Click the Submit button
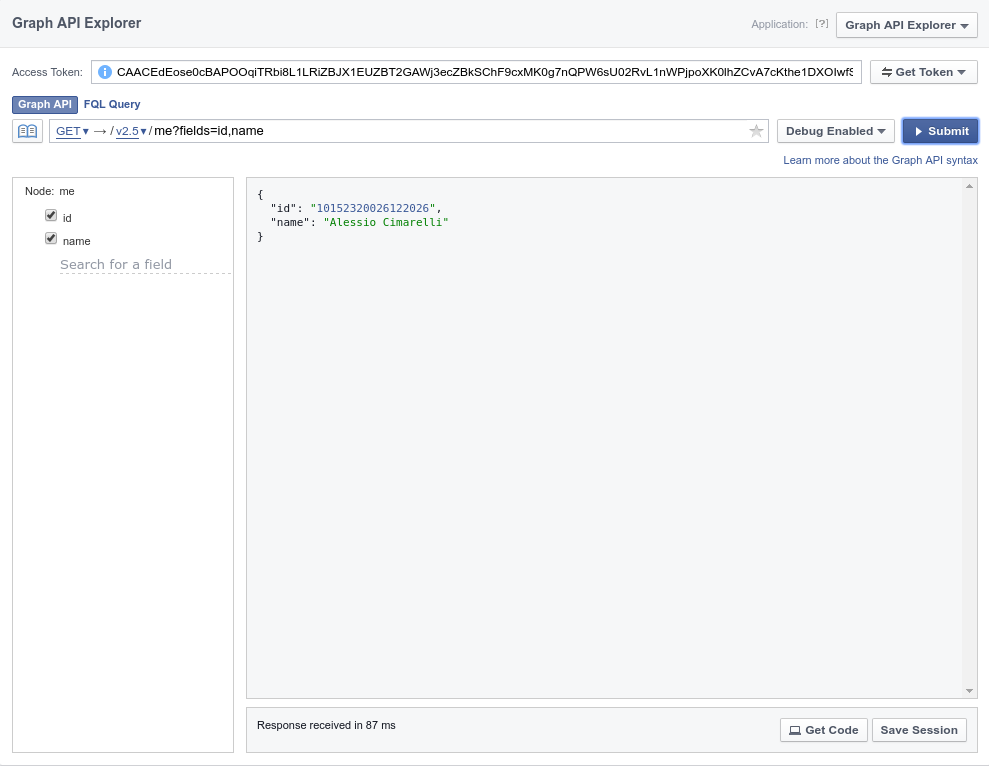The height and width of the screenshot is (766, 989). [x=940, y=131]
